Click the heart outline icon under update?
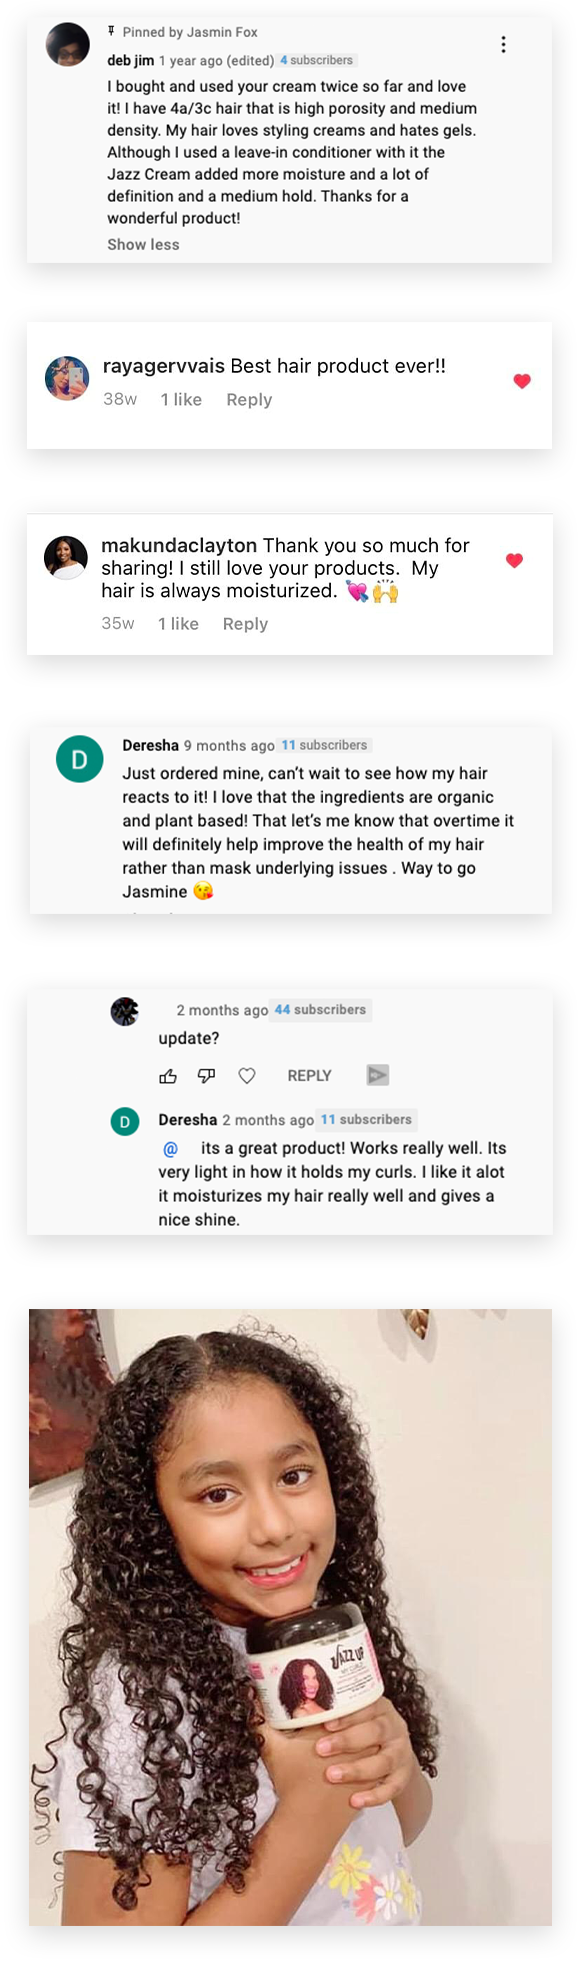The height and width of the screenshot is (1964, 582). pos(247,1076)
